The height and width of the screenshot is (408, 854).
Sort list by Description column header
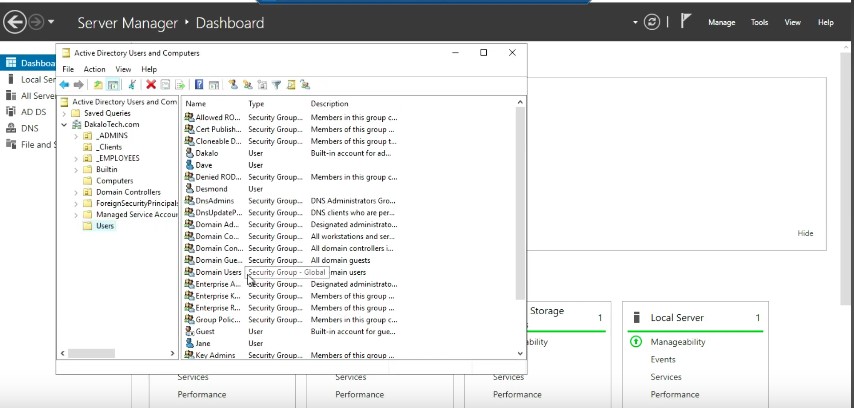329,103
